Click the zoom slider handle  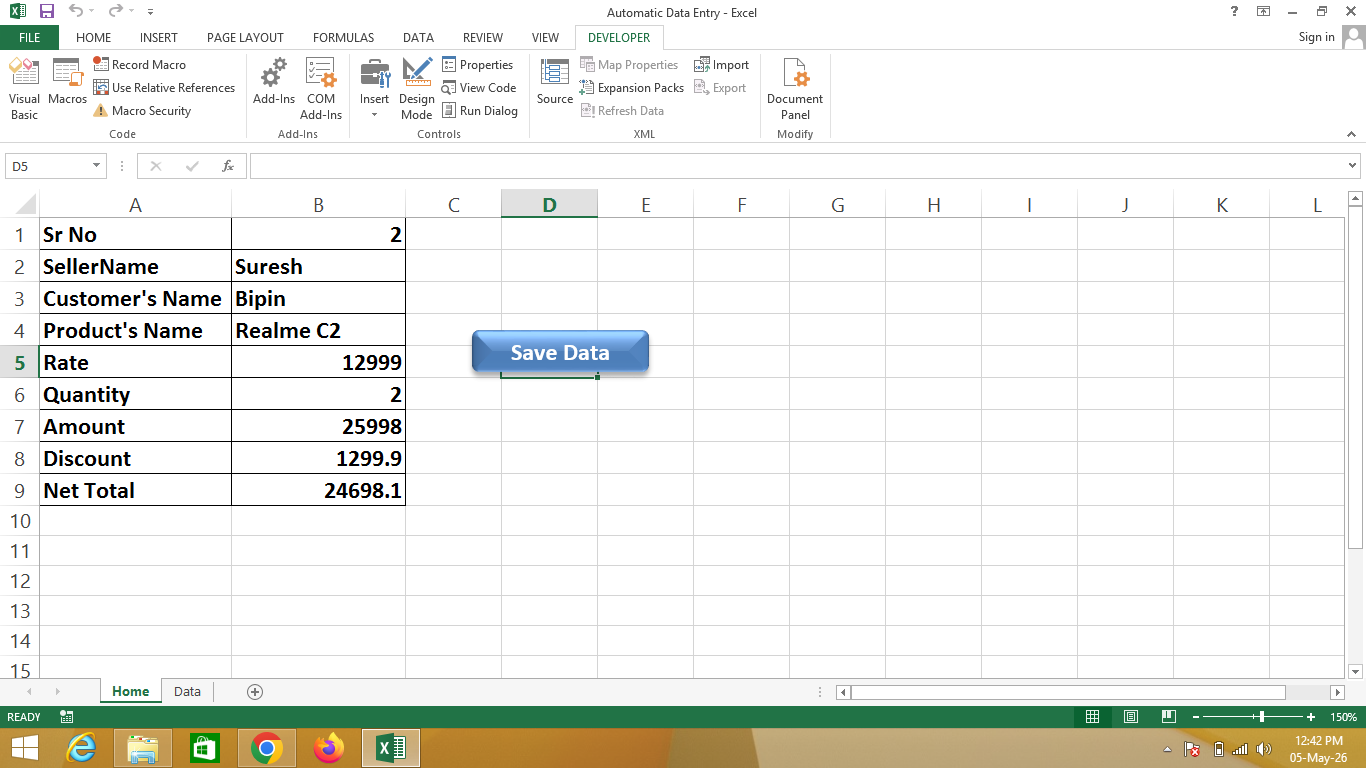point(1262,717)
